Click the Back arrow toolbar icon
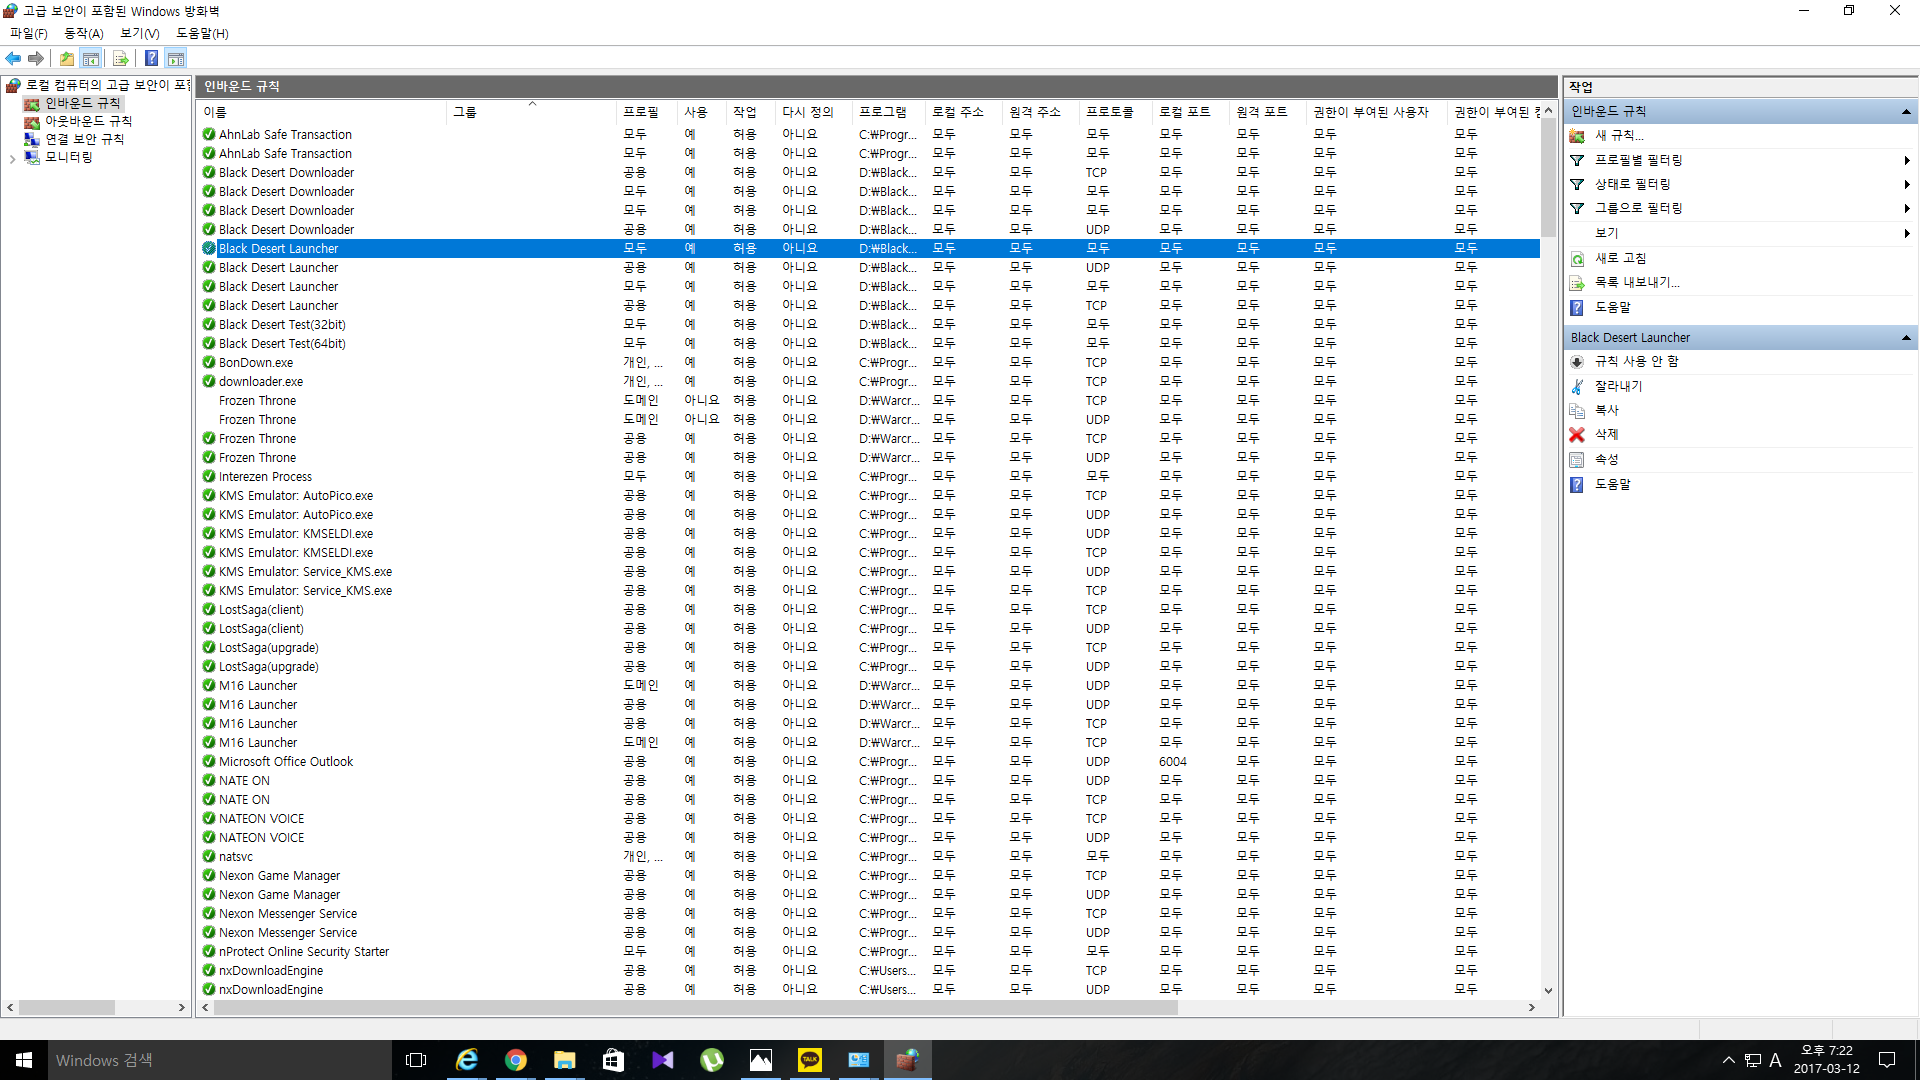Viewport: 1920px width, 1080px height. point(13,58)
